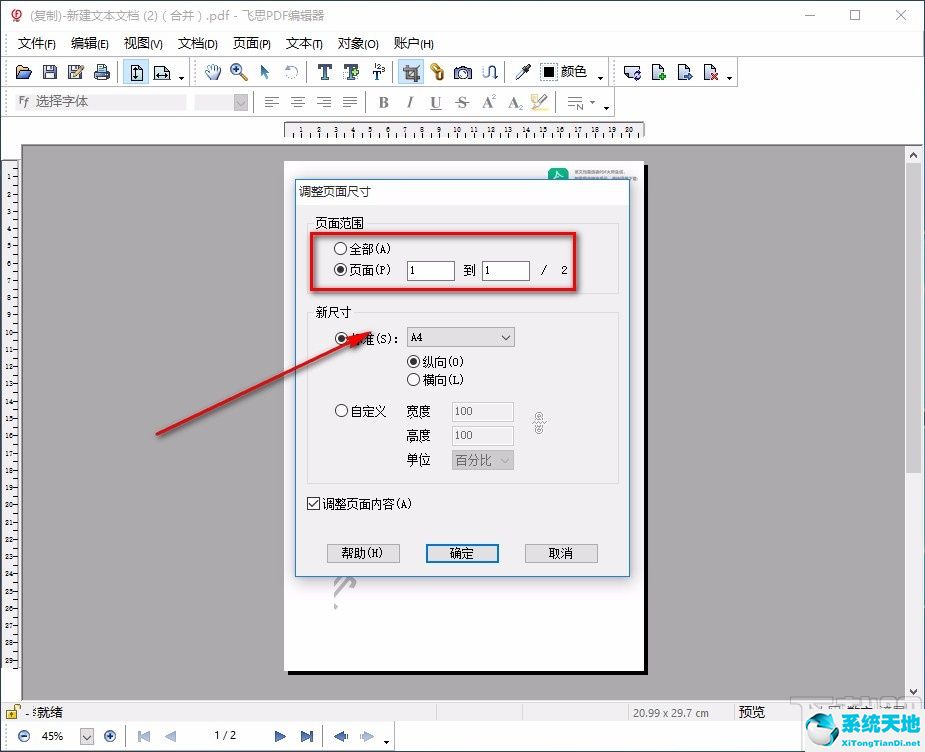Pick the Eyedropper color tool
The height and width of the screenshot is (752, 925).
(x=522, y=72)
